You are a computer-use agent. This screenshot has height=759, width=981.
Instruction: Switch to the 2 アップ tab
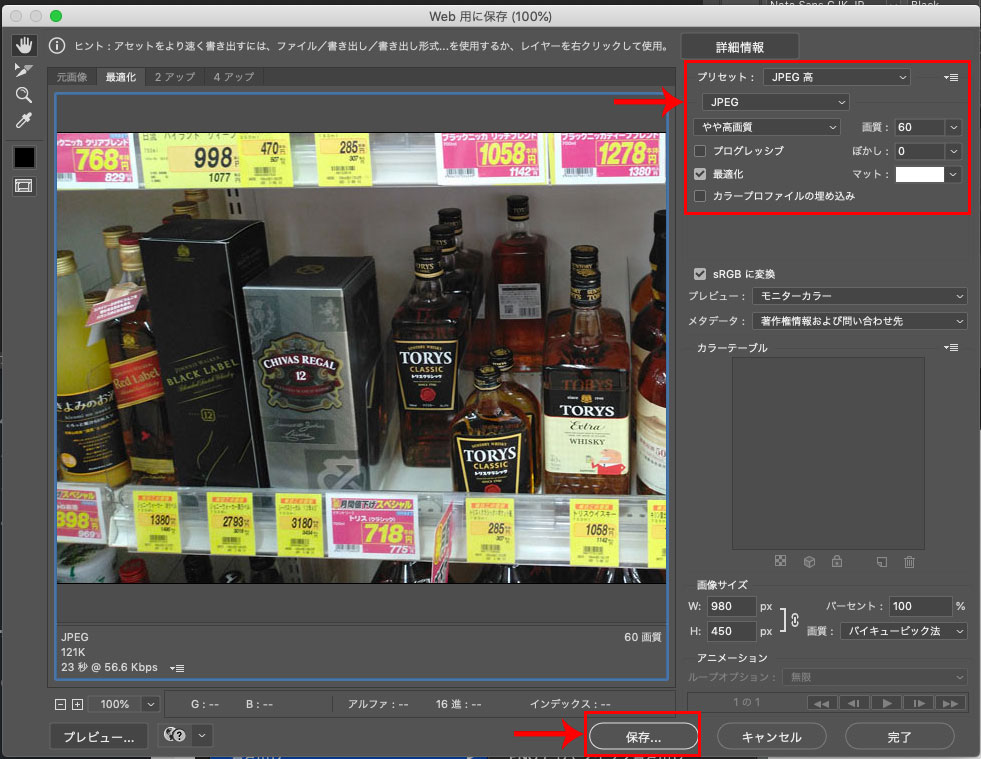175,77
